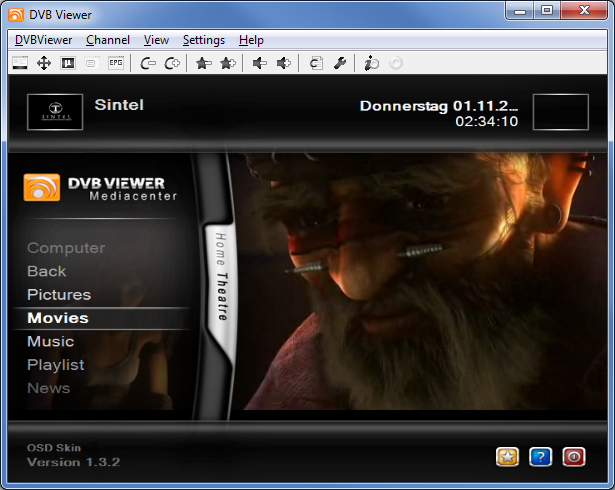
Task: Open the Channel menu
Action: [108, 40]
